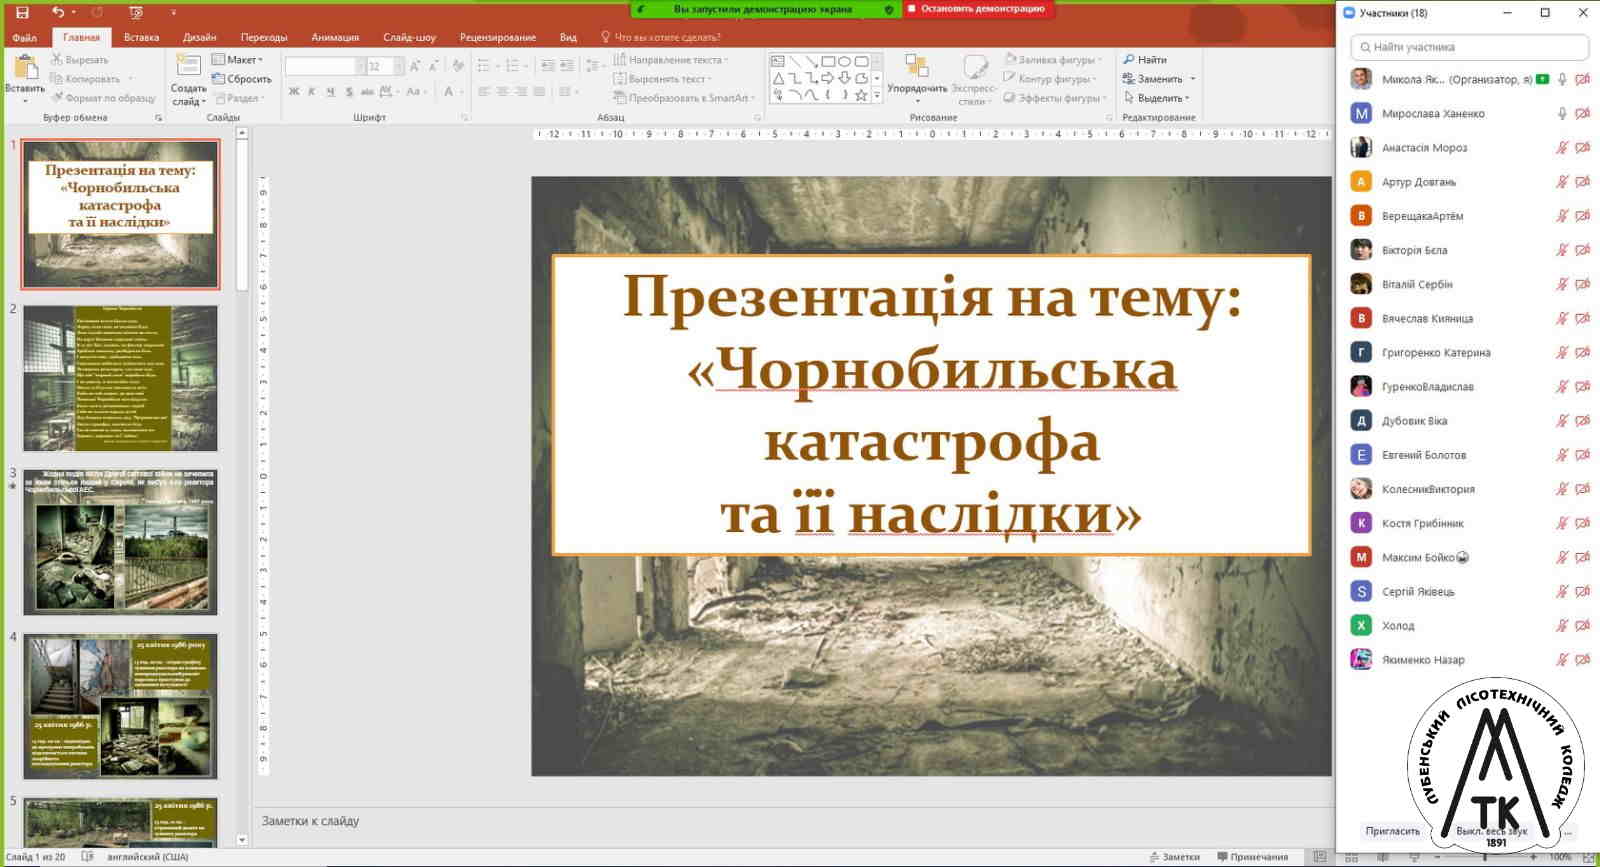Open more options (…) in Participants panel
The width and height of the screenshot is (1600, 867).
[1568, 831]
